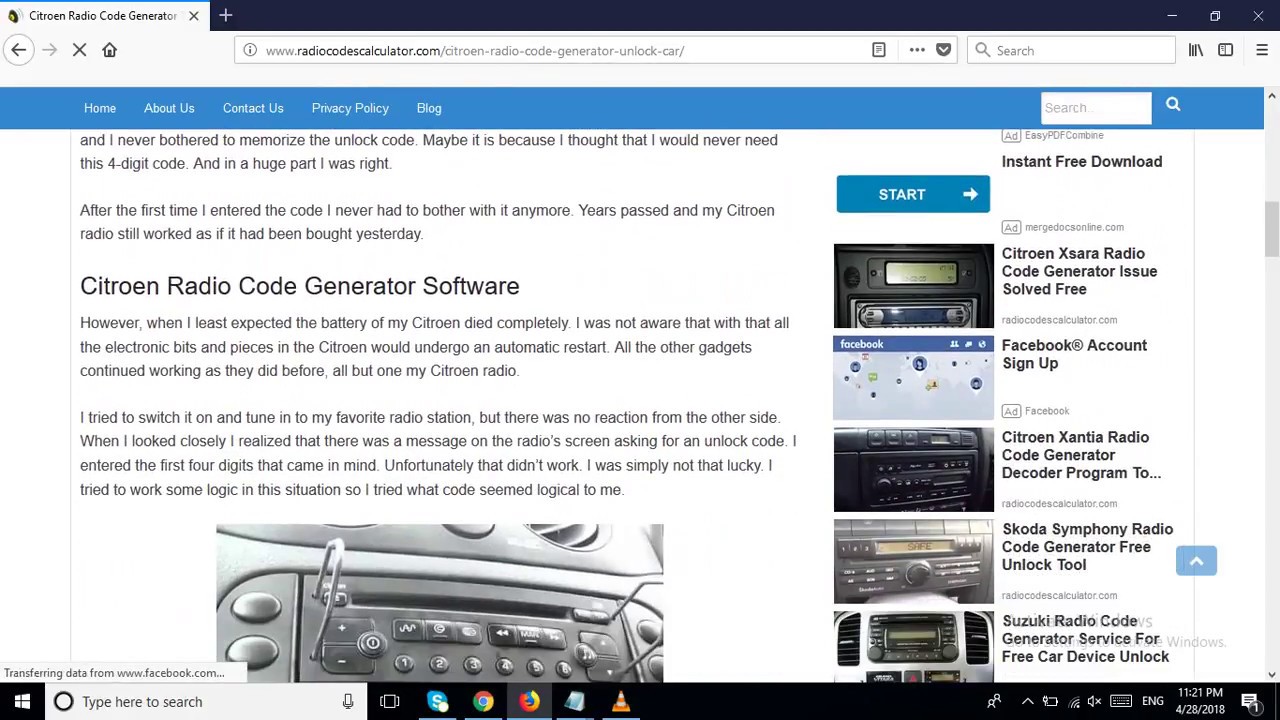Image resolution: width=1280 pixels, height=720 pixels.
Task: Open the Library icon
Action: click(1195, 50)
